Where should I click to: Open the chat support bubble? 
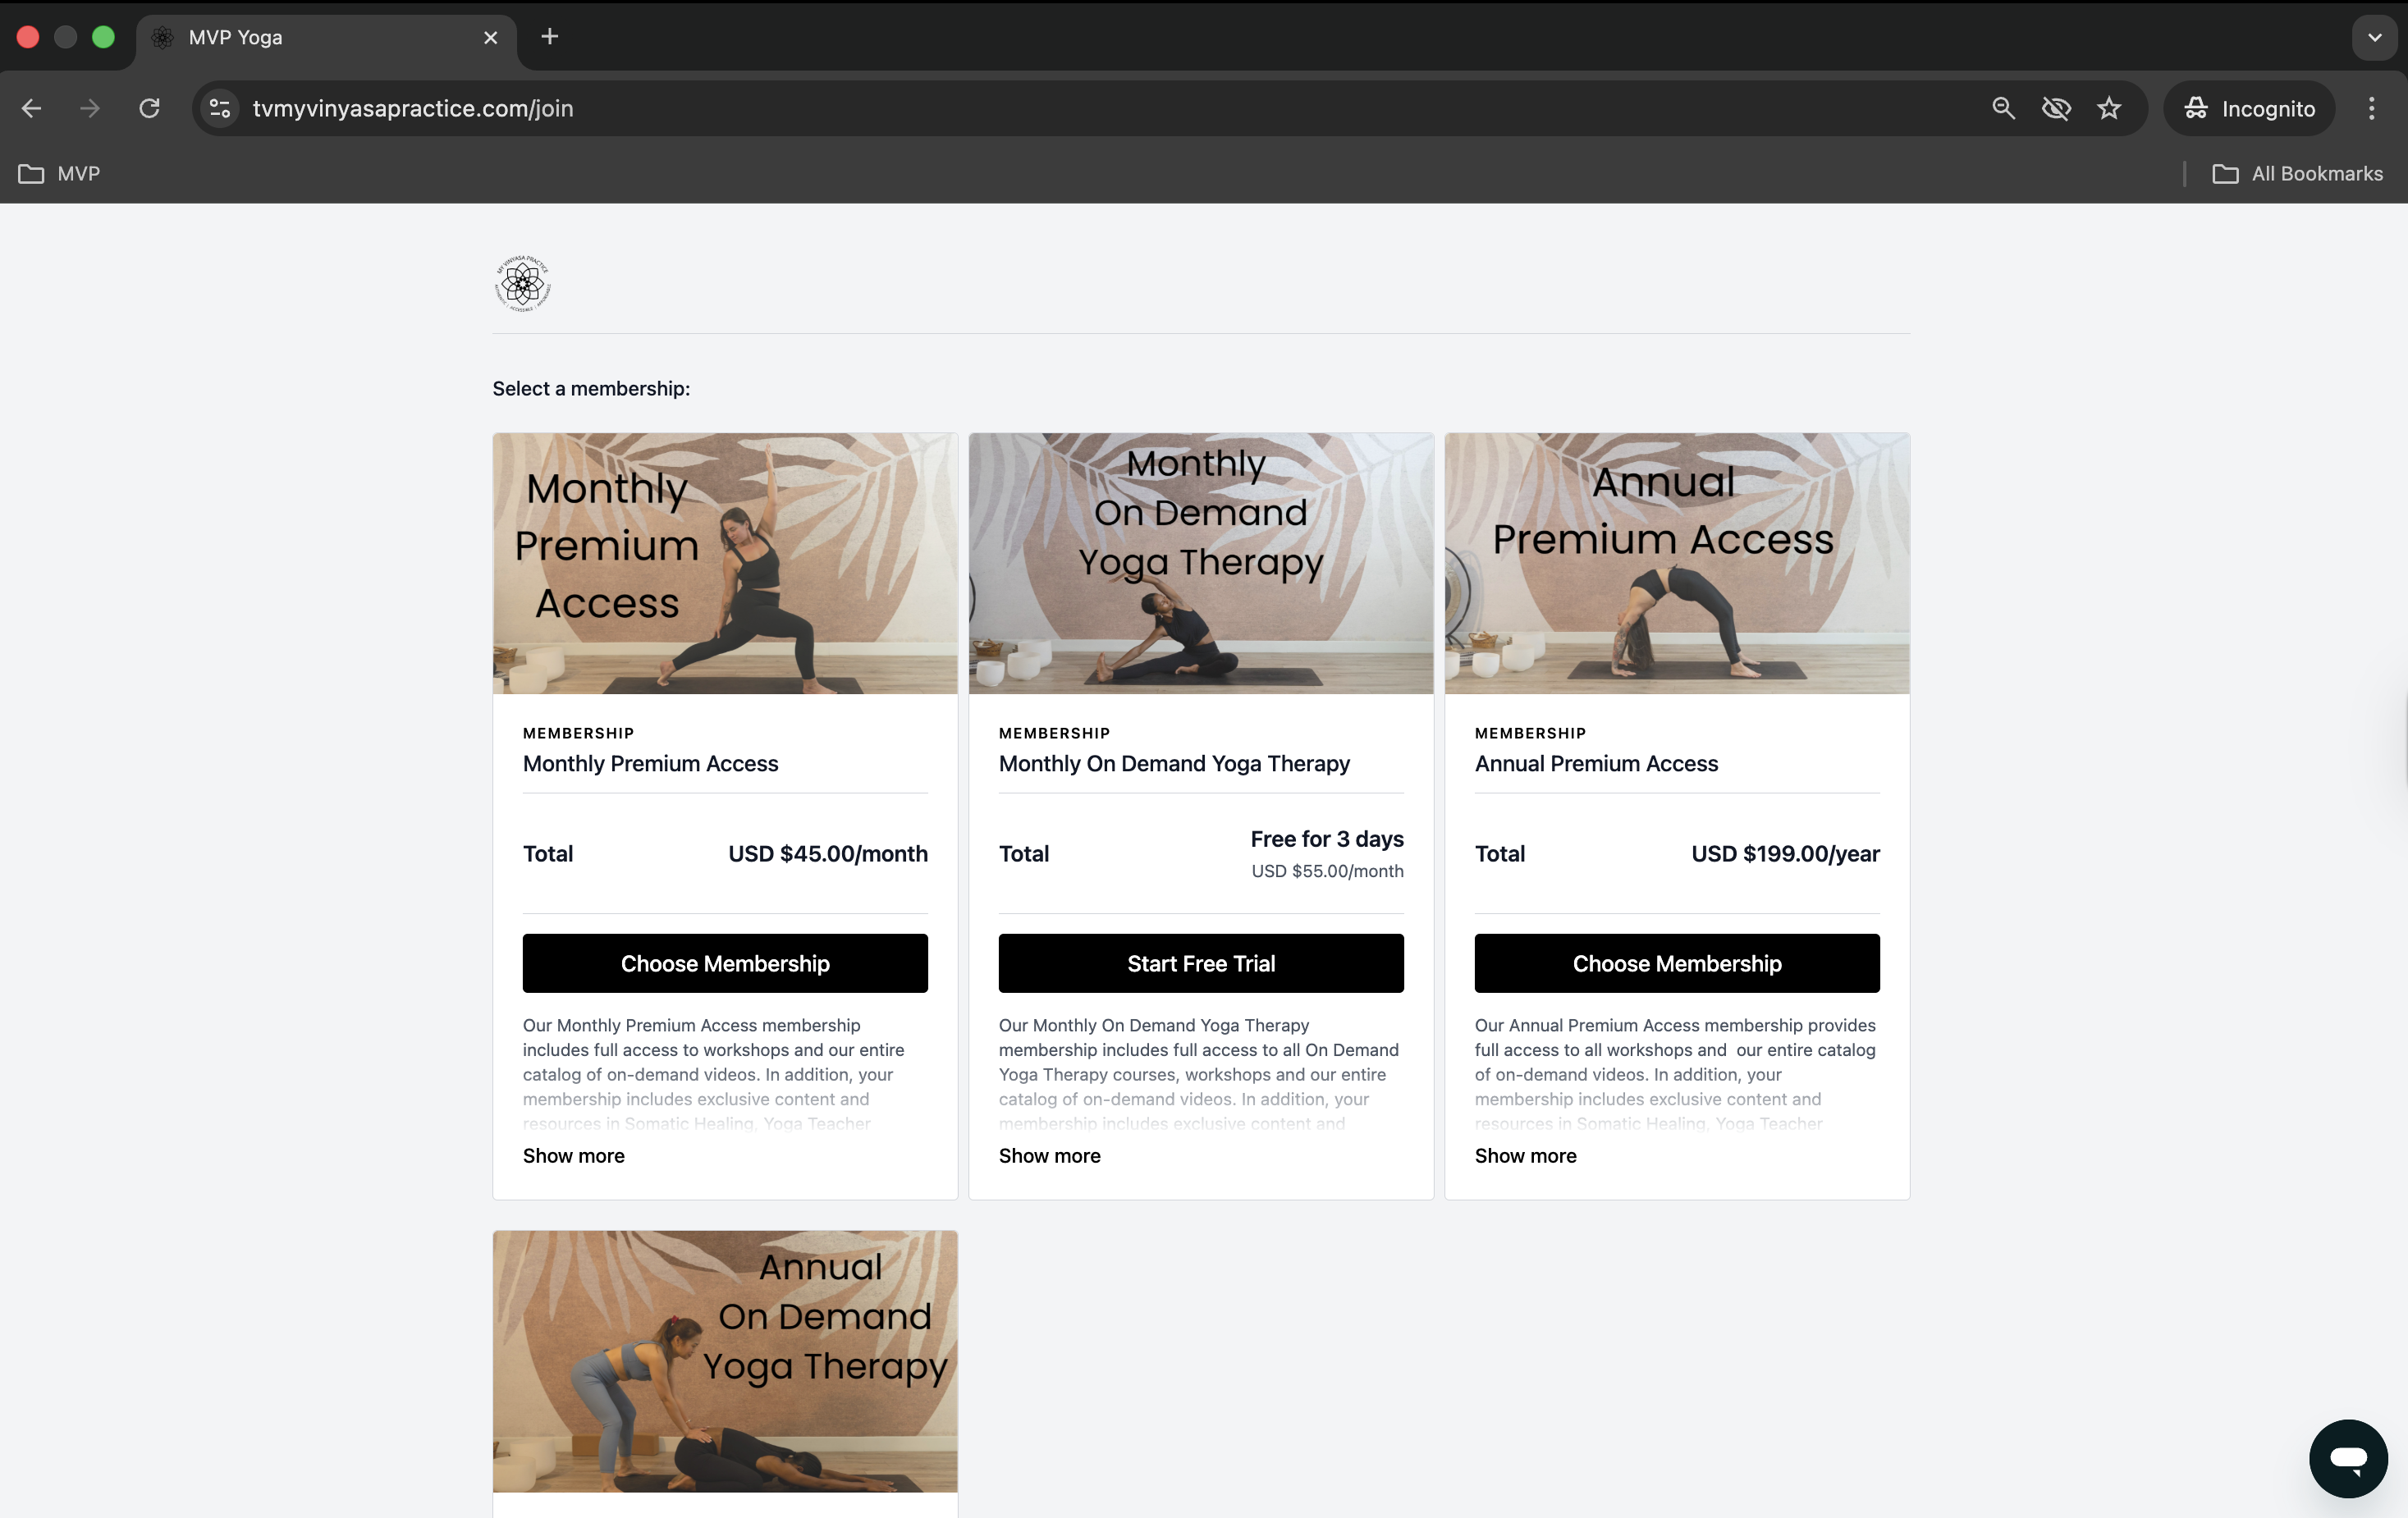[2348, 1458]
